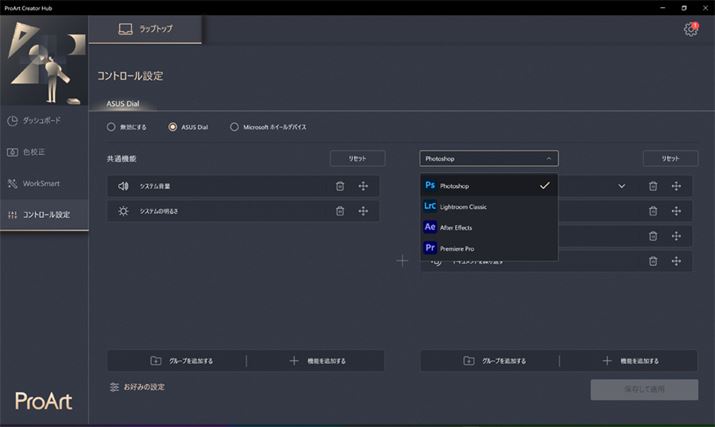The width and height of the screenshot is (715, 427).
Task: Click the お好みの設定 preferences icon
Action: click(115, 387)
